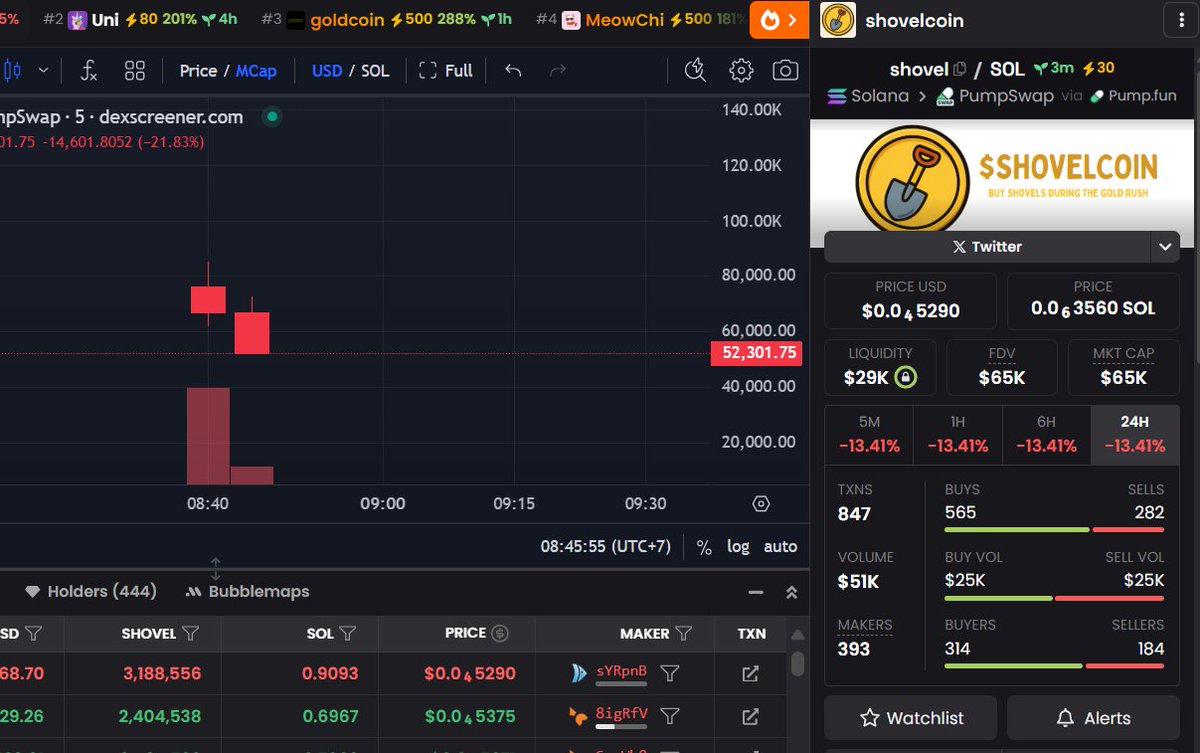The height and width of the screenshot is (753, 1200).
Task: Open transaction link for sYRpnB row
Action: tap(750, 674)
